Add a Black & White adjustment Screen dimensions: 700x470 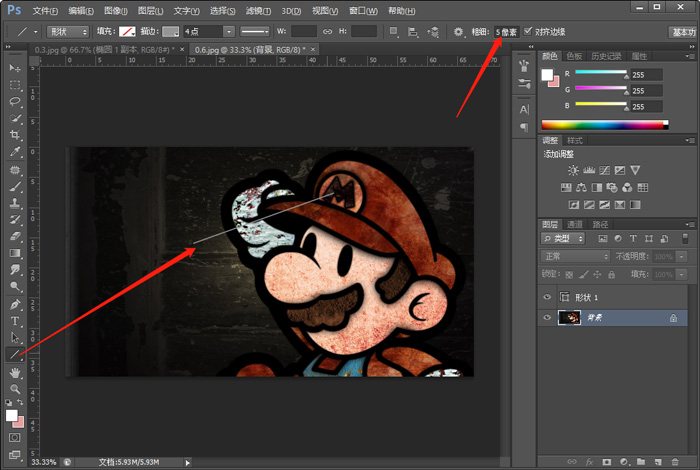tap(596, 187)
